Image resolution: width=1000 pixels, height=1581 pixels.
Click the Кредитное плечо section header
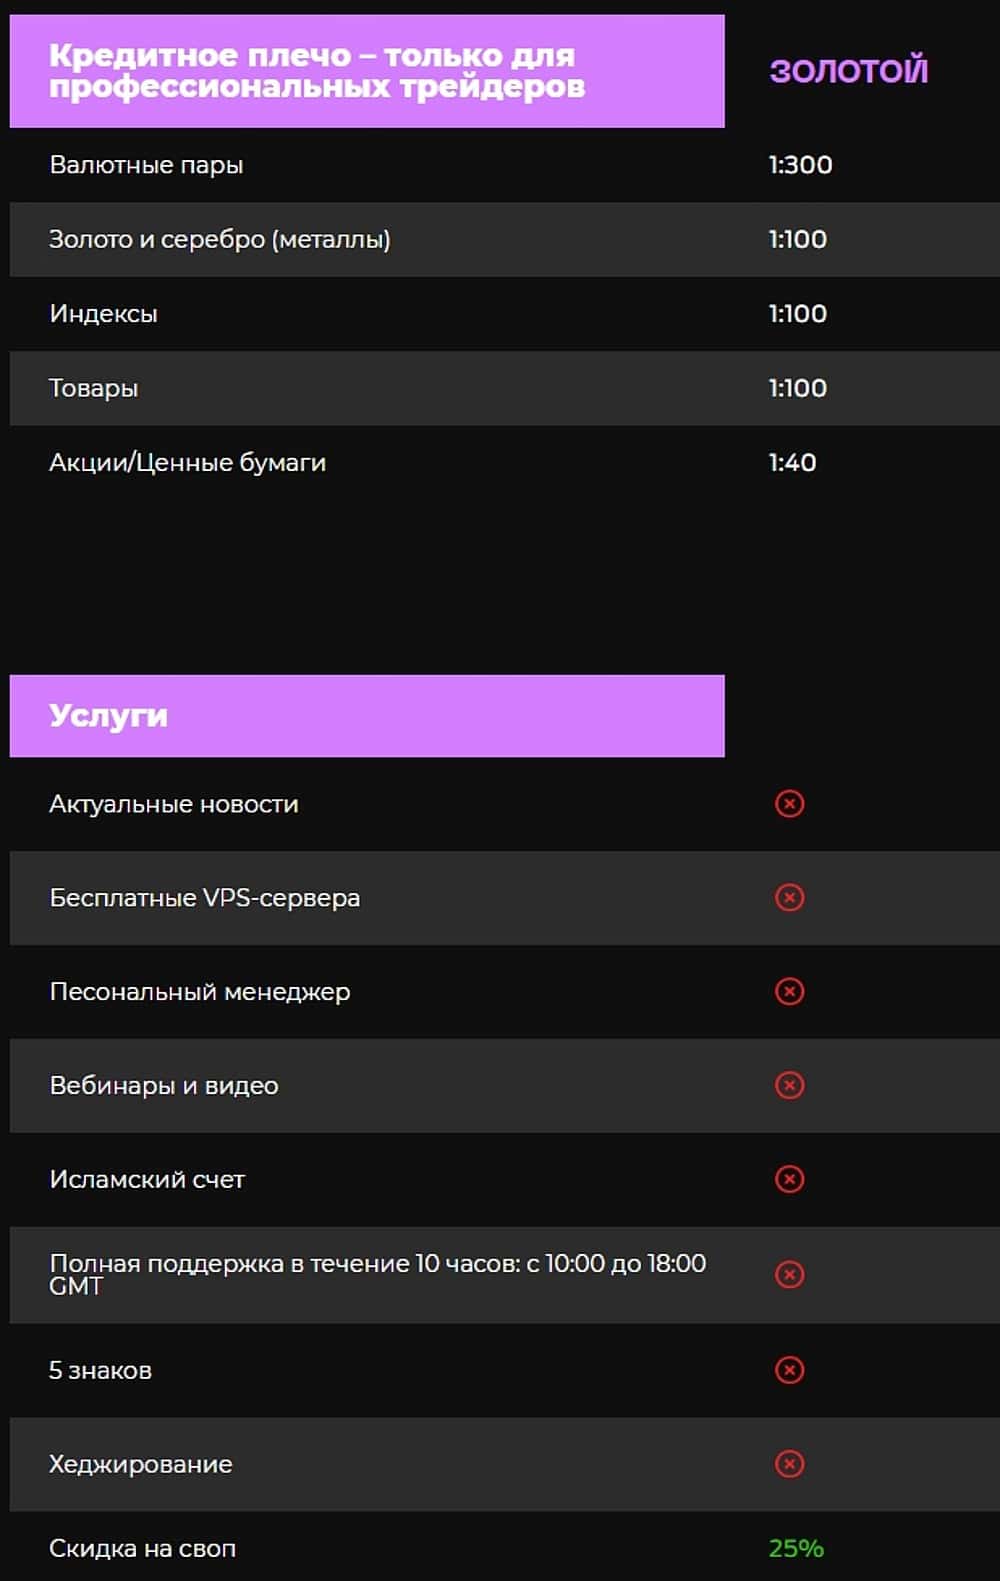pos(317,71)
